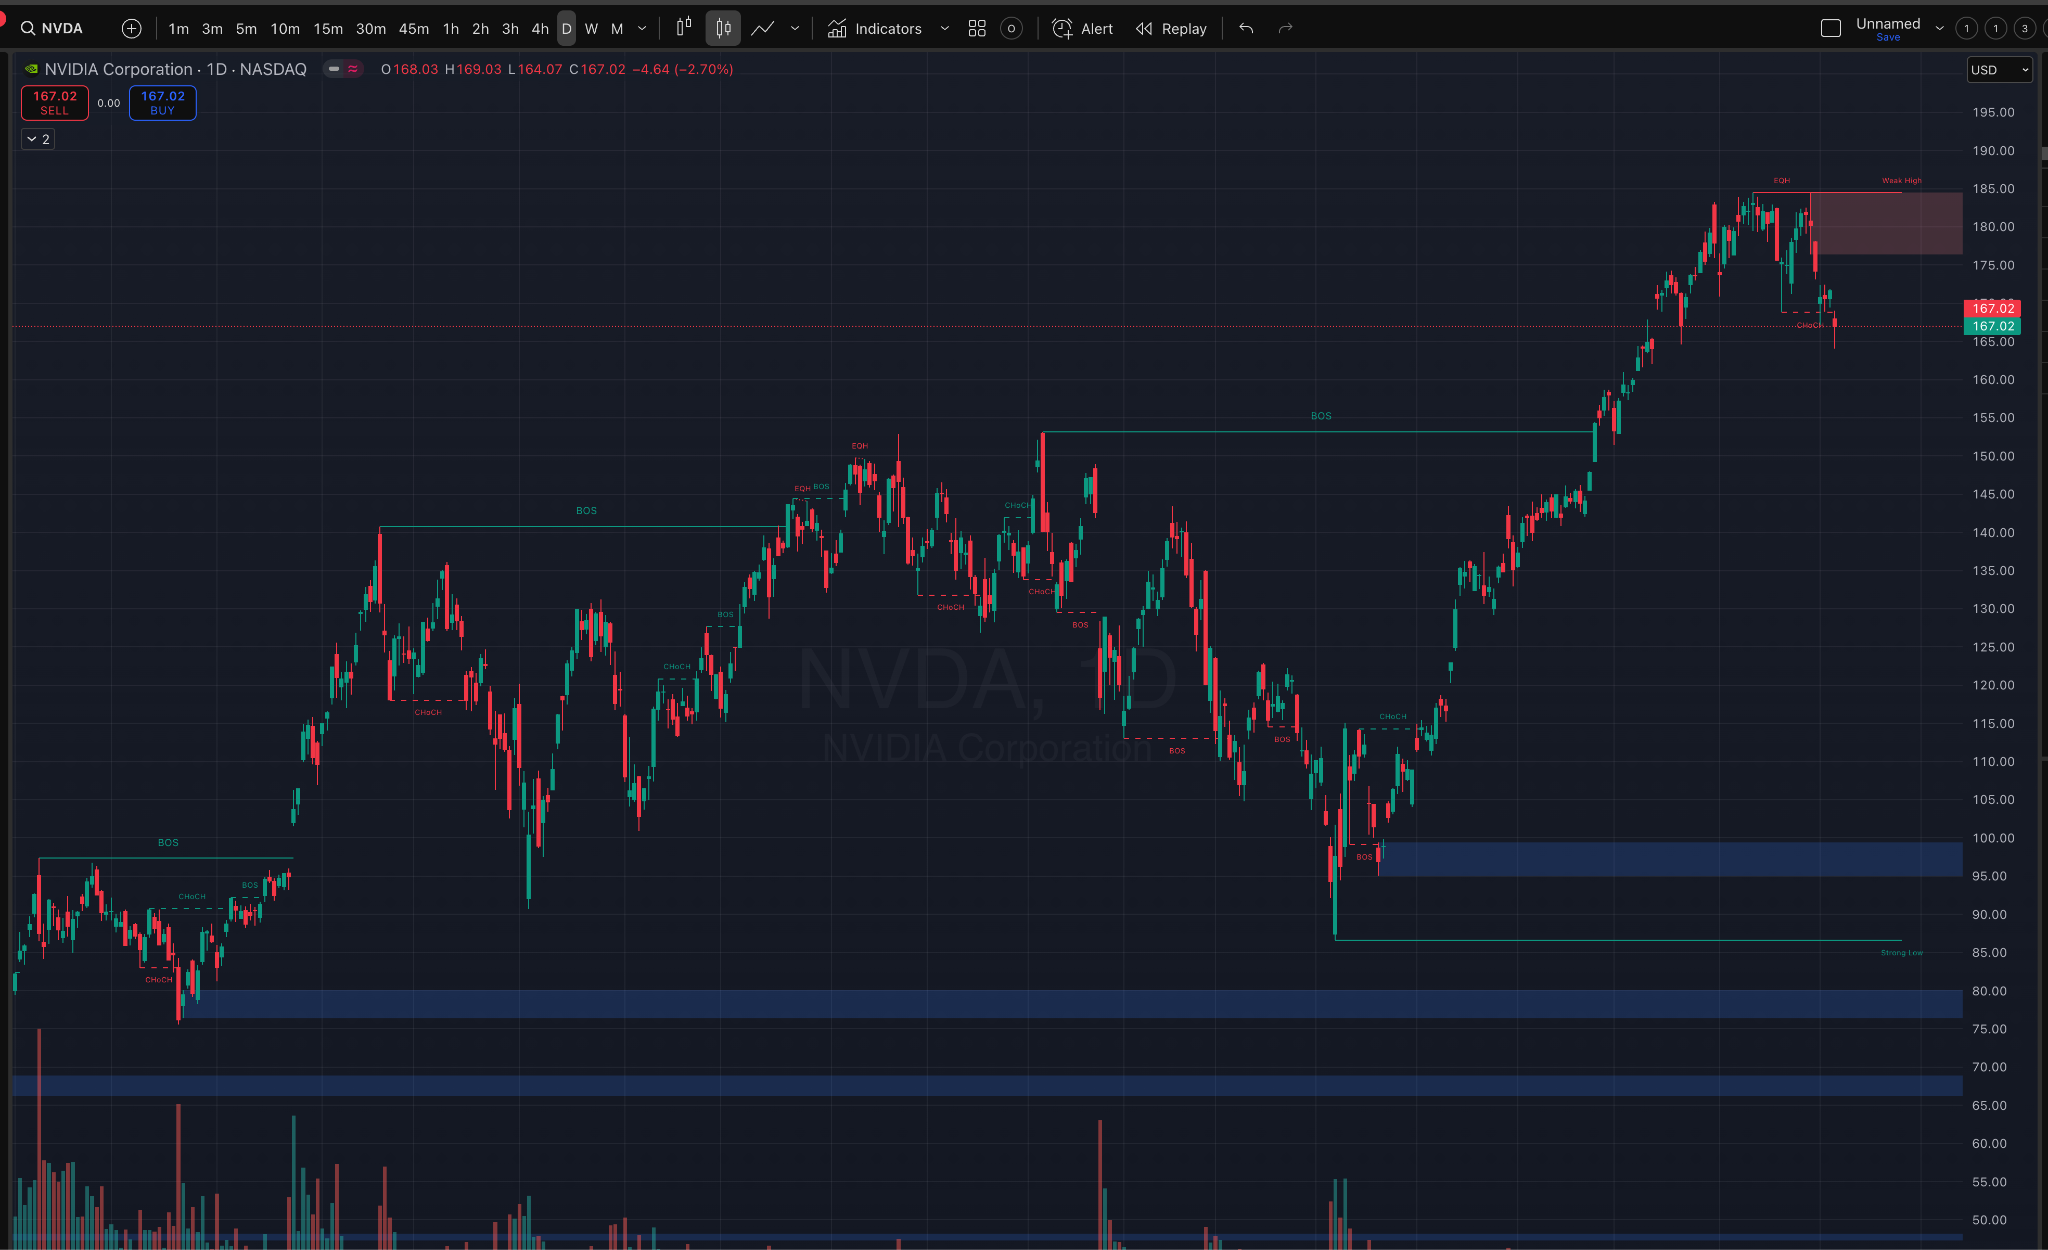This screenshot has height=1250, width=2048.
Task: Toggle the pill switch beside NASDAQ title
Action: [x=343, y=69]
